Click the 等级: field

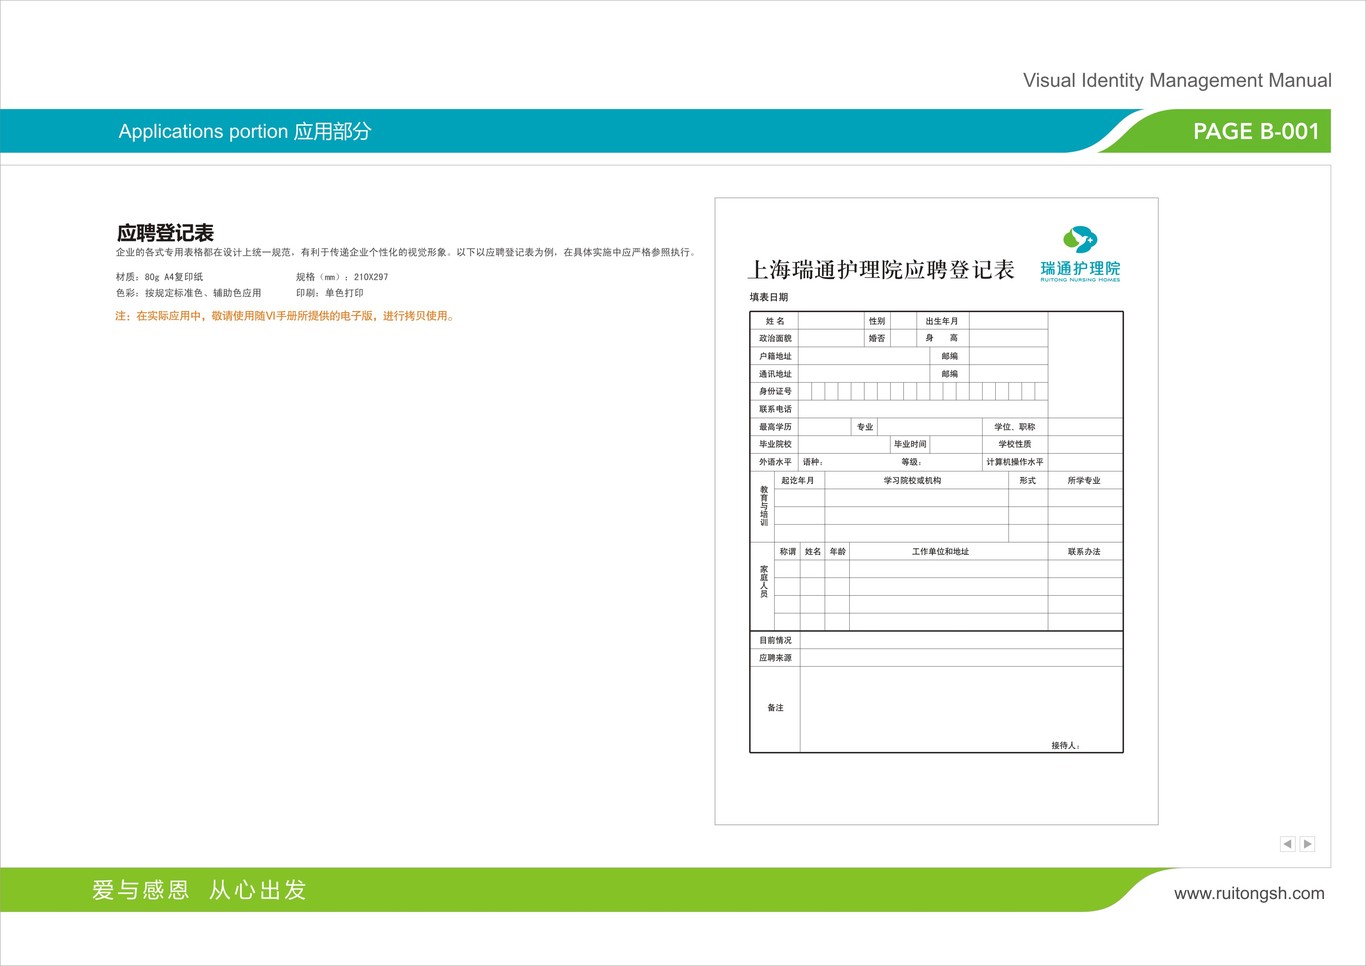click(911, 462)
